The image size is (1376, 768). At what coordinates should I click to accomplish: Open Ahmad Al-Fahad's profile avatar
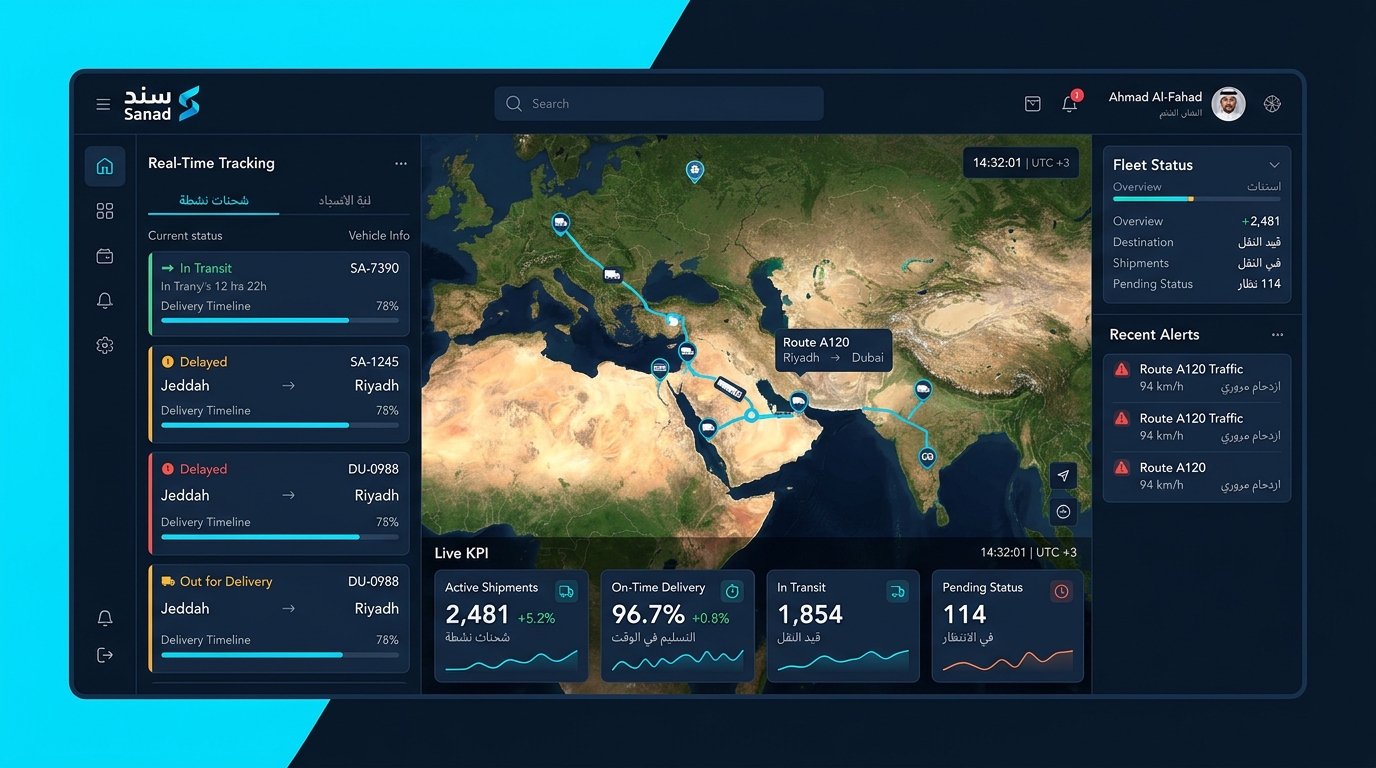(1229, 104)
